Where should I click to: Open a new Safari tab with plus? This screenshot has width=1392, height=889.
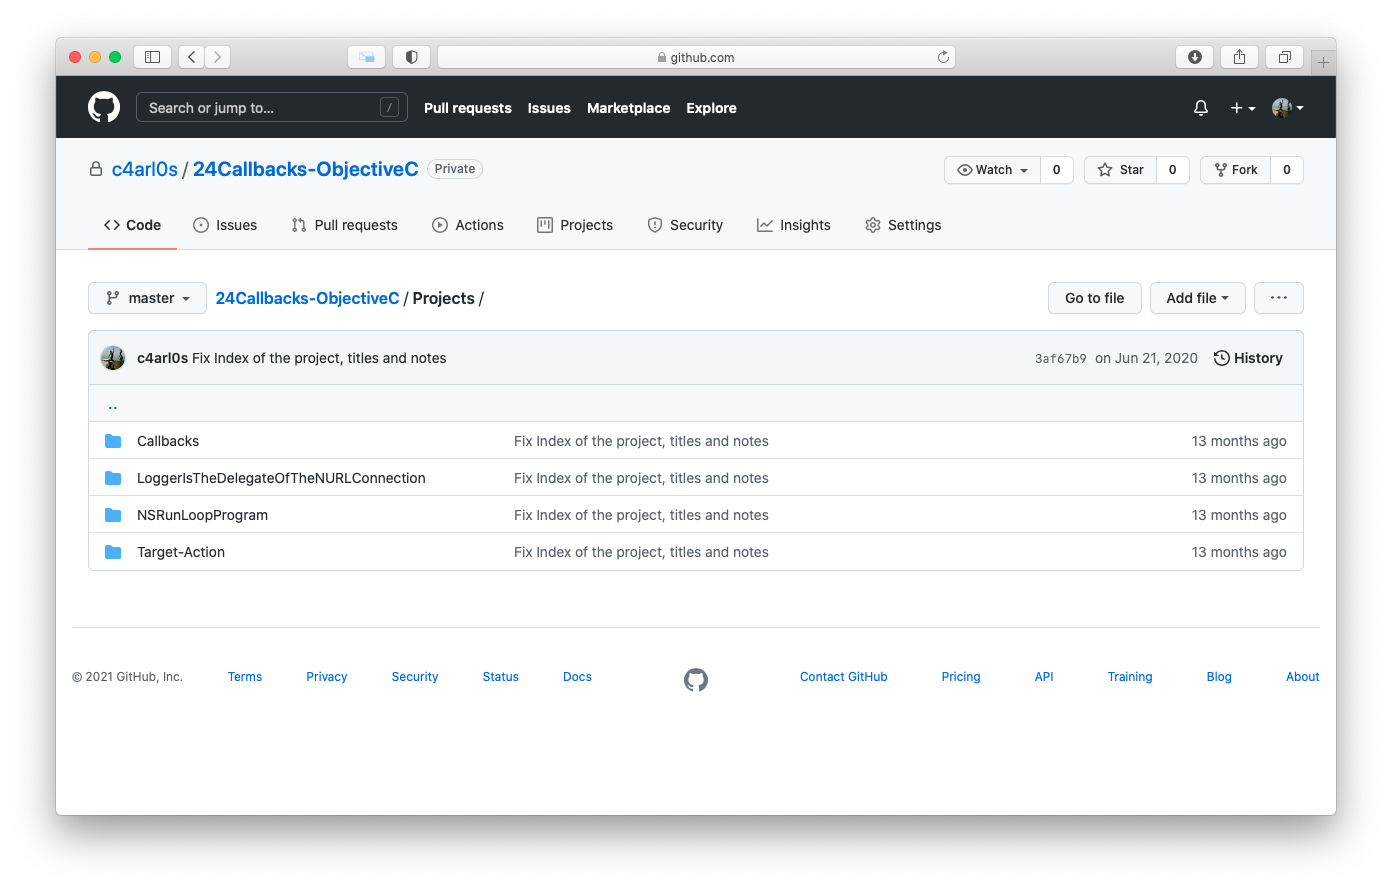(x=1323, y=62)
